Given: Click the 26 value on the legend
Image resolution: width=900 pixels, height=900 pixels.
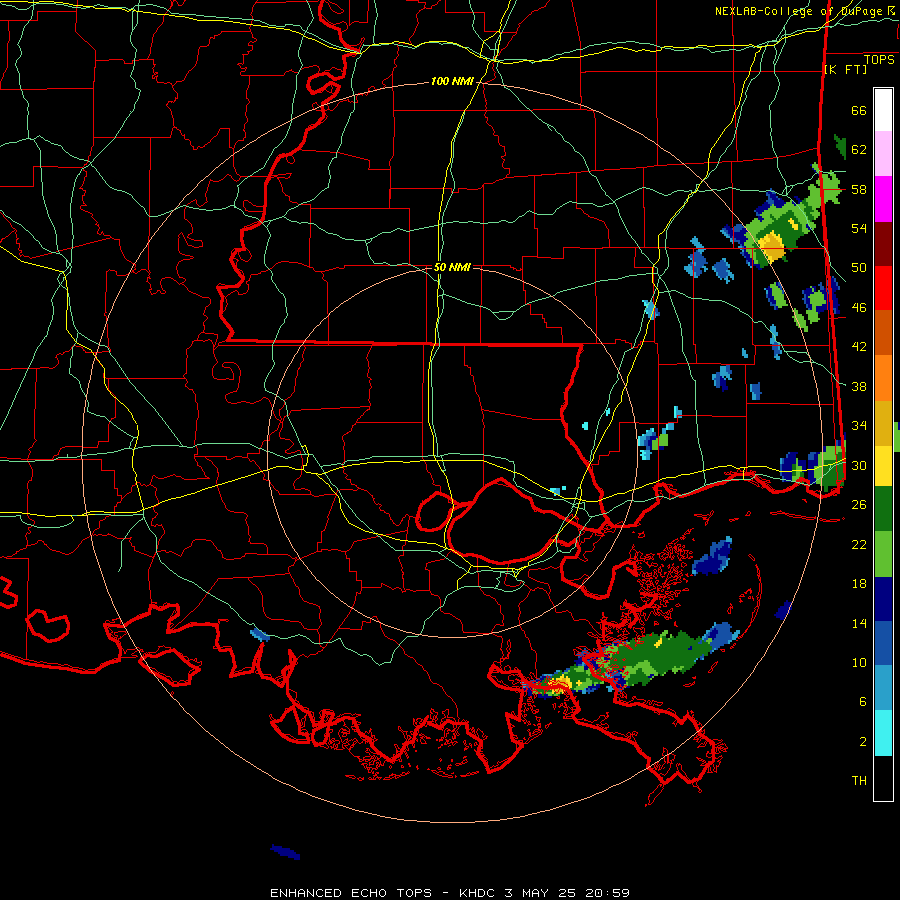Looking at the screenshot, I should click(x=859, y=505).
